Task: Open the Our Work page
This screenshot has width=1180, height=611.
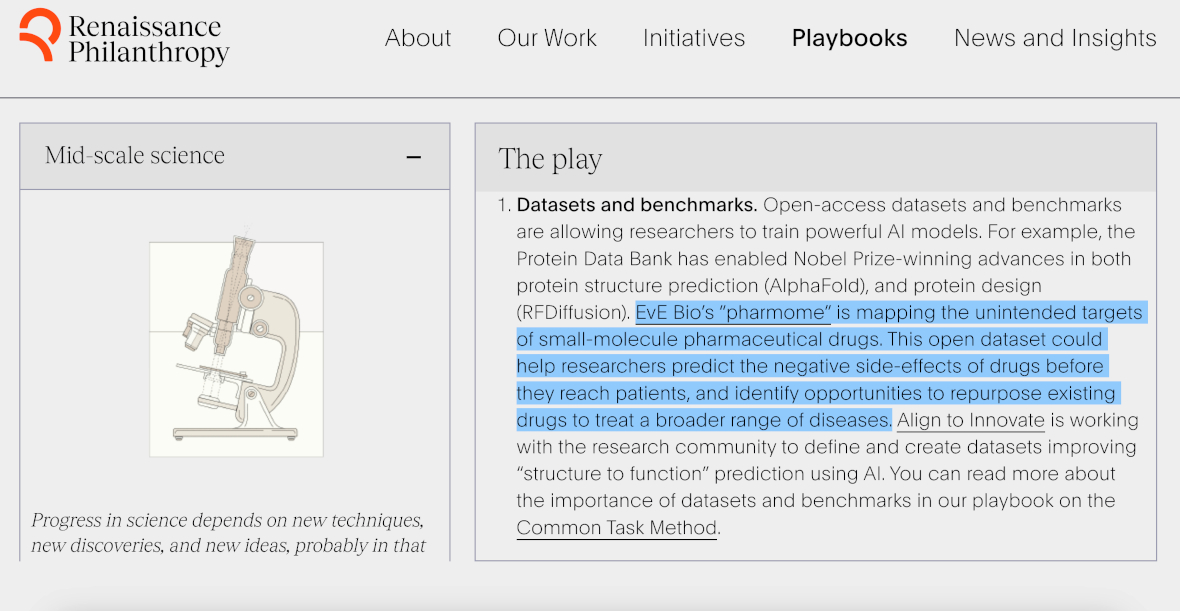Action: tap(547, 38)
